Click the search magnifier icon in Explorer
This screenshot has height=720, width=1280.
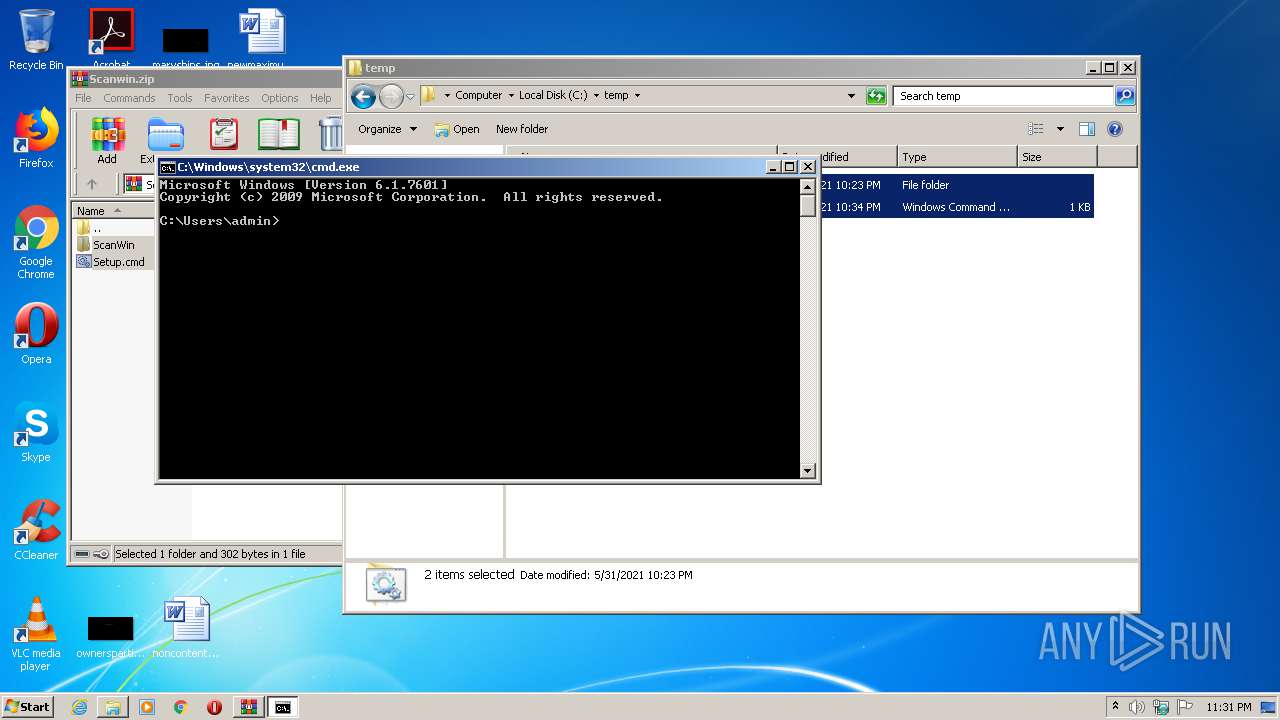coord(1125,96)
